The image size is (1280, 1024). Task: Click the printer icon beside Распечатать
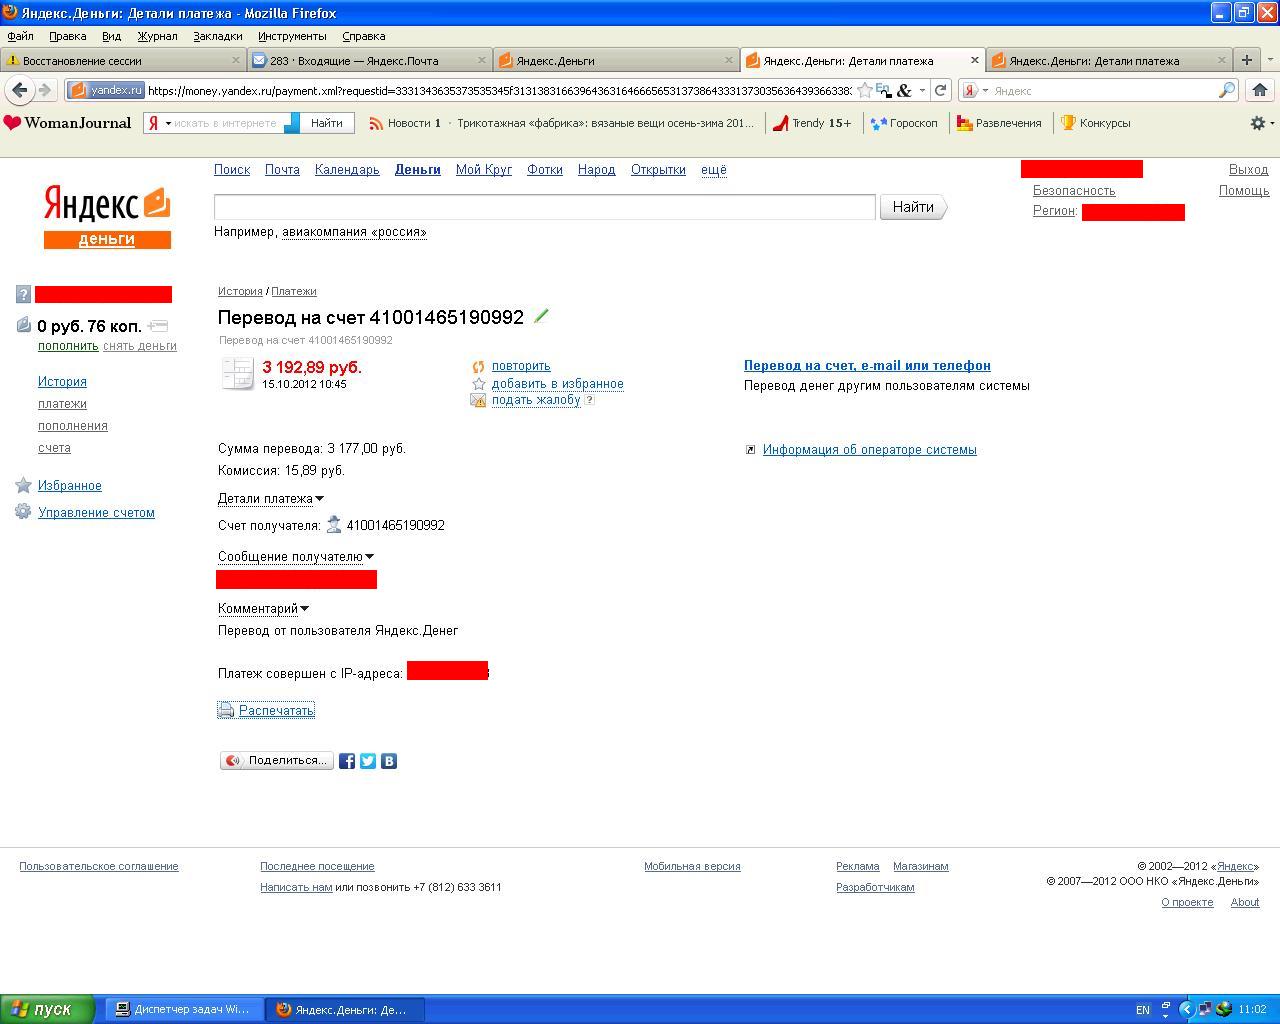pos(226,710)
